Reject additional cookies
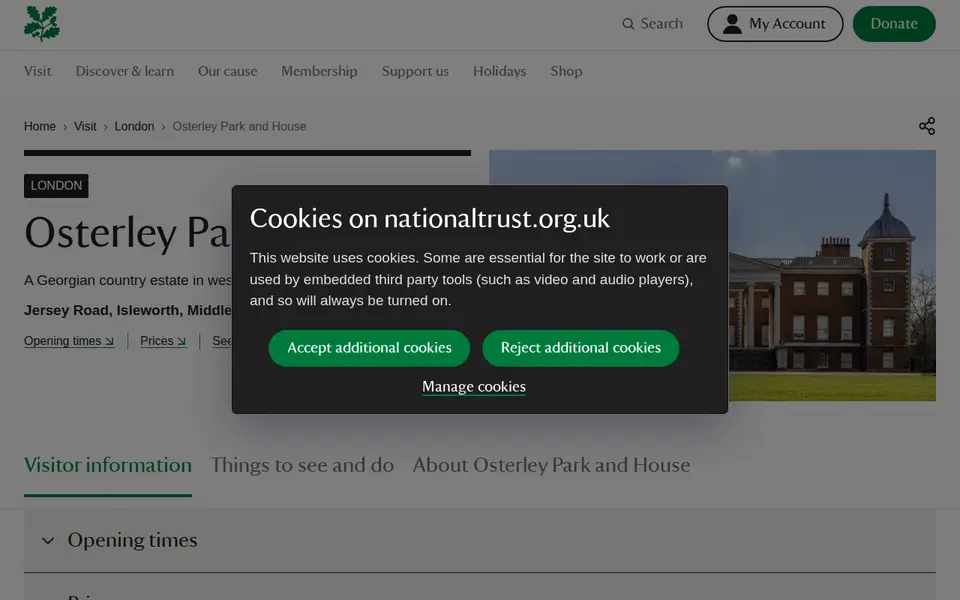 tap(580, 348)
